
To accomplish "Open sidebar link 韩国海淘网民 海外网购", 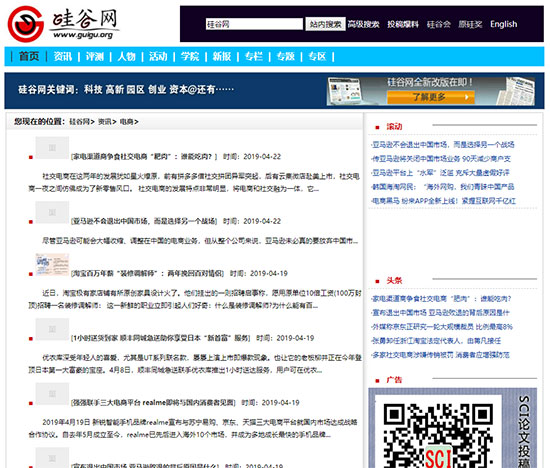I will click(443, 187).
